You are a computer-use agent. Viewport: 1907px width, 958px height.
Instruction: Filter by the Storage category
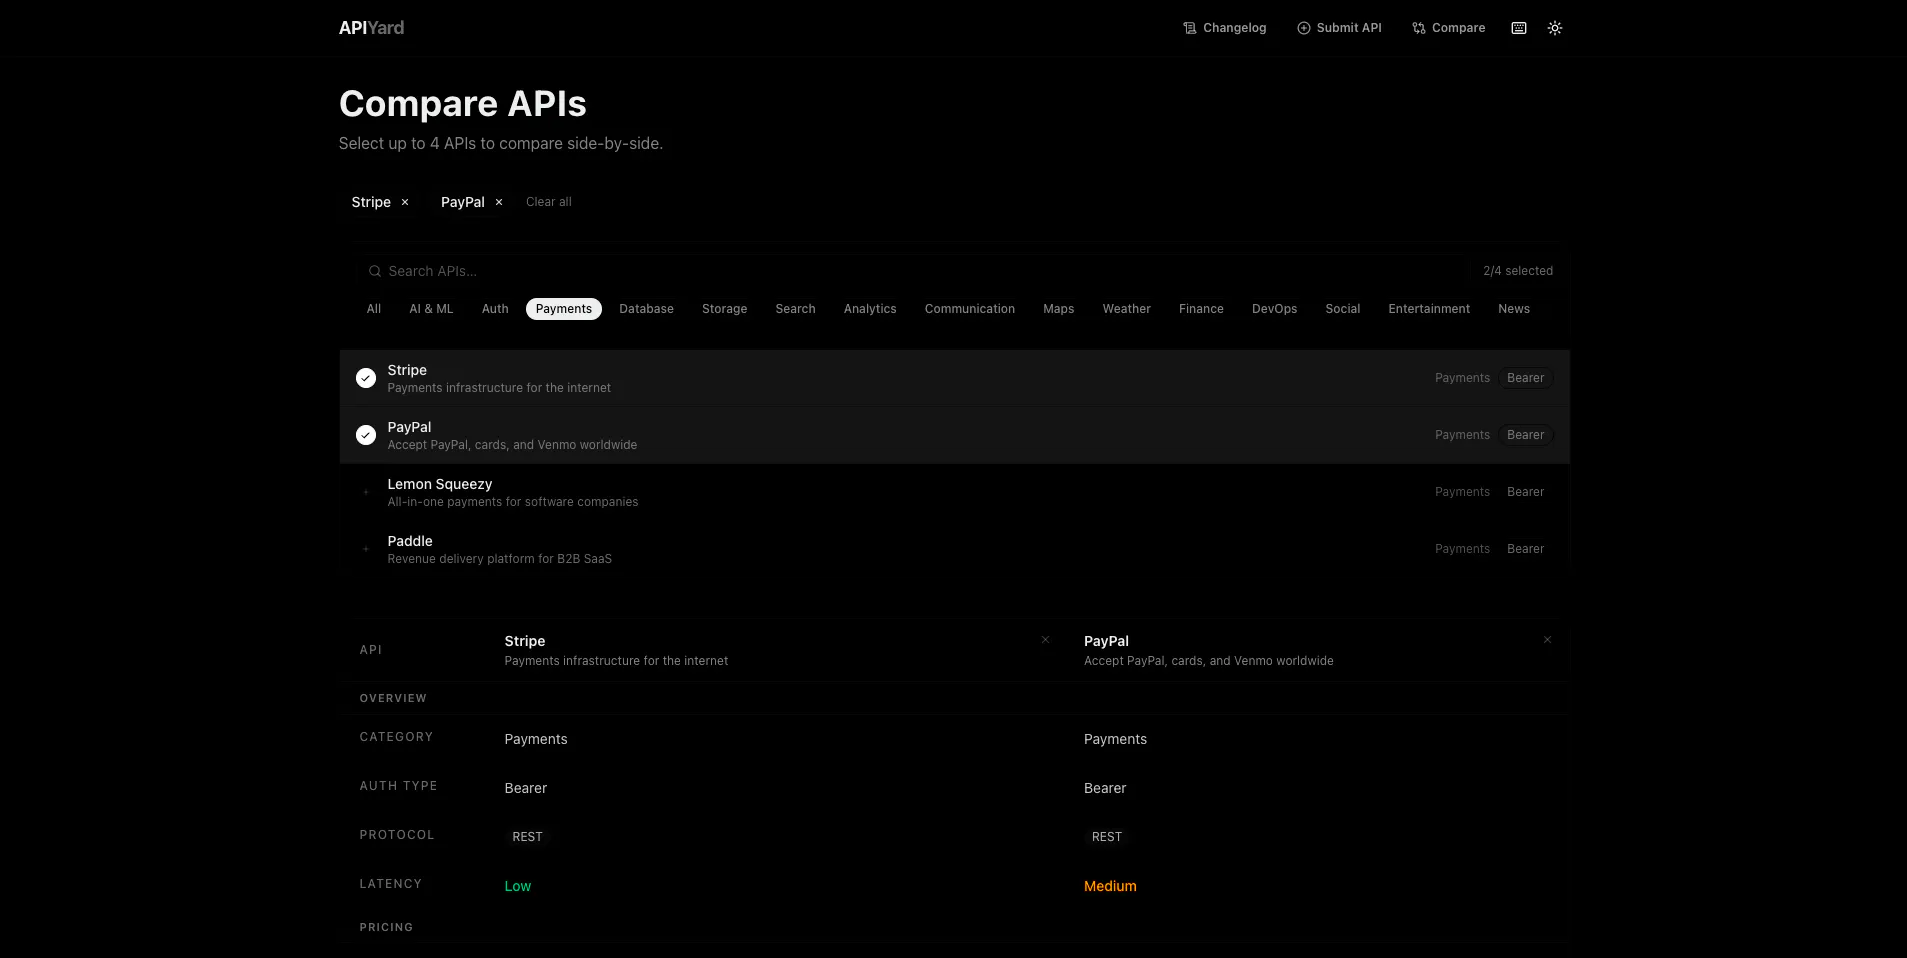(x=725, y=309)
